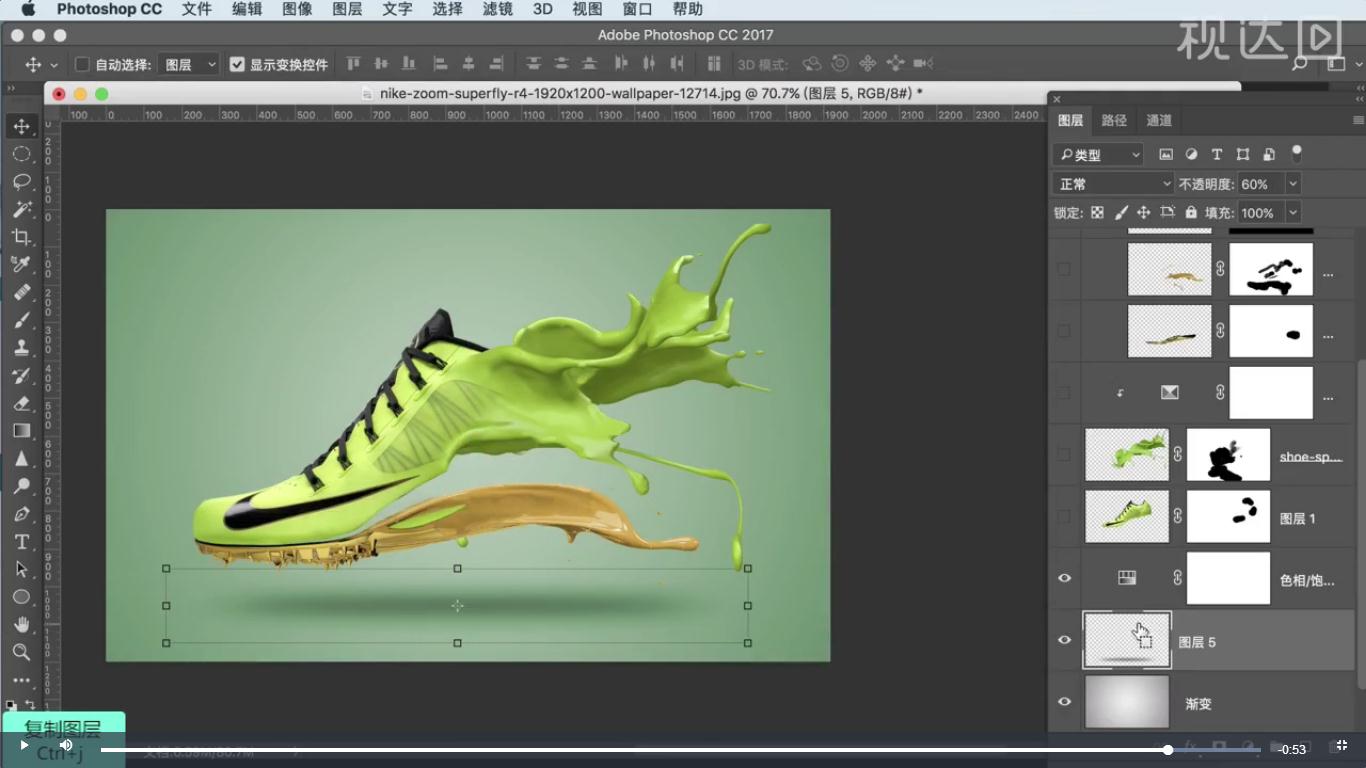Viewport: 1366px width, 768px height.
Task: Open the 文件 menu
Action: tap(197, 9)
